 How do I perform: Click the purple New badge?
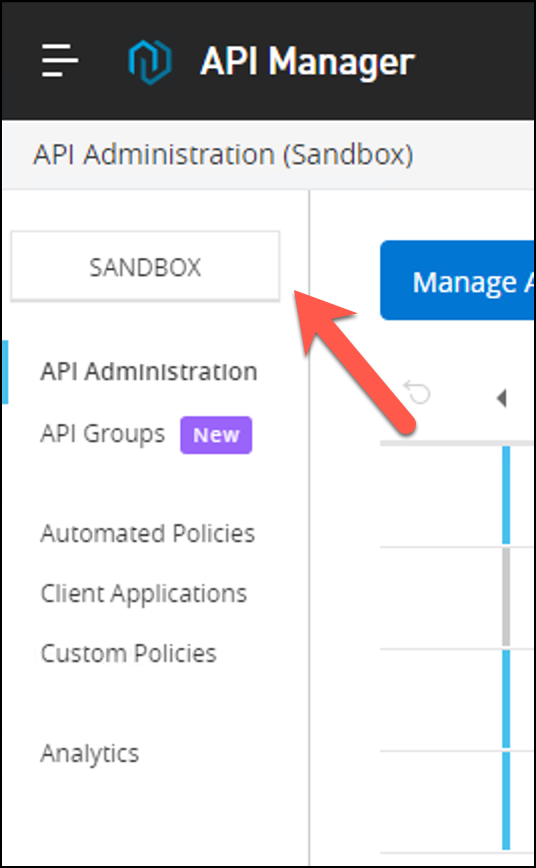216,435
